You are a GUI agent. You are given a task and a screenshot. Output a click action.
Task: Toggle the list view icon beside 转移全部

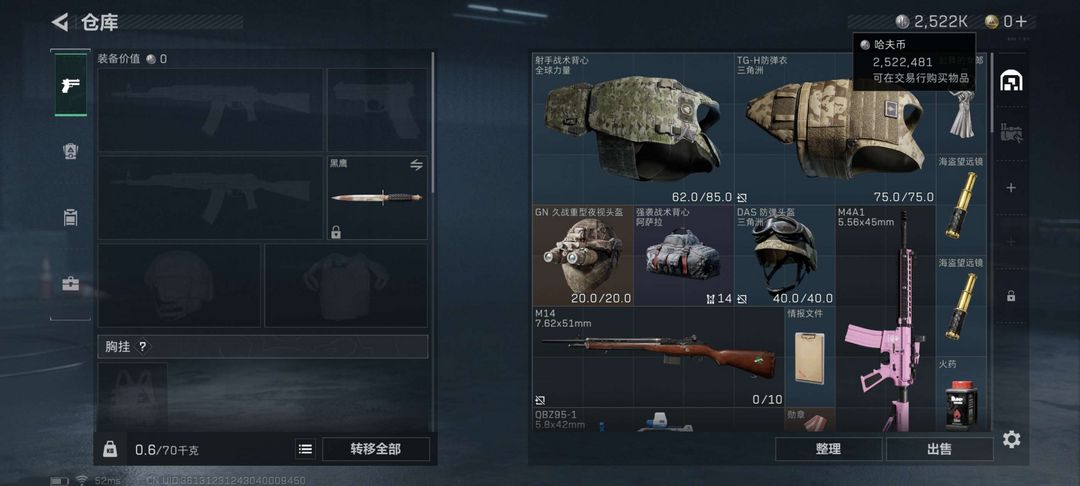point(305,449)
